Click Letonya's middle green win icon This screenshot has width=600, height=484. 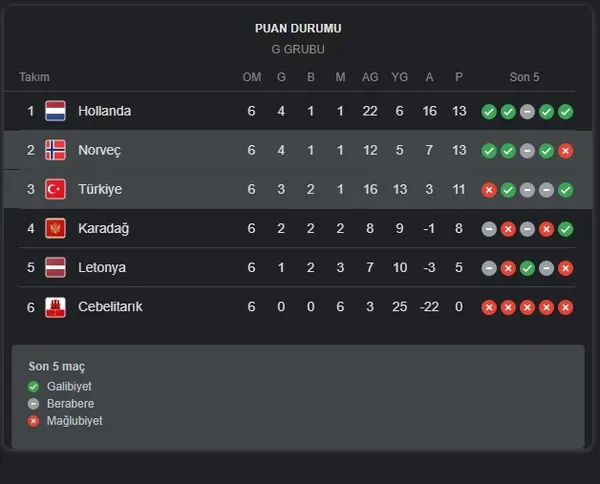(x=527, y=268)
